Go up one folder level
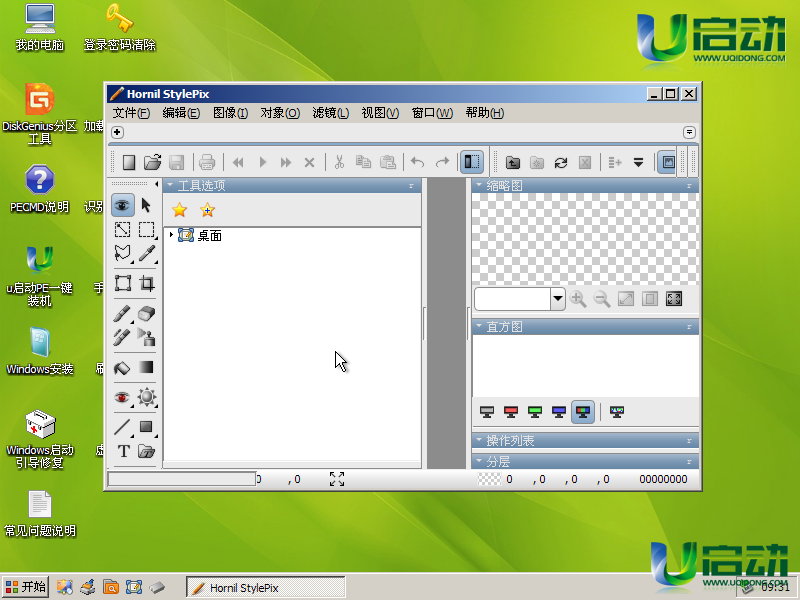The image size is (800, 600). tap(513, 162)
